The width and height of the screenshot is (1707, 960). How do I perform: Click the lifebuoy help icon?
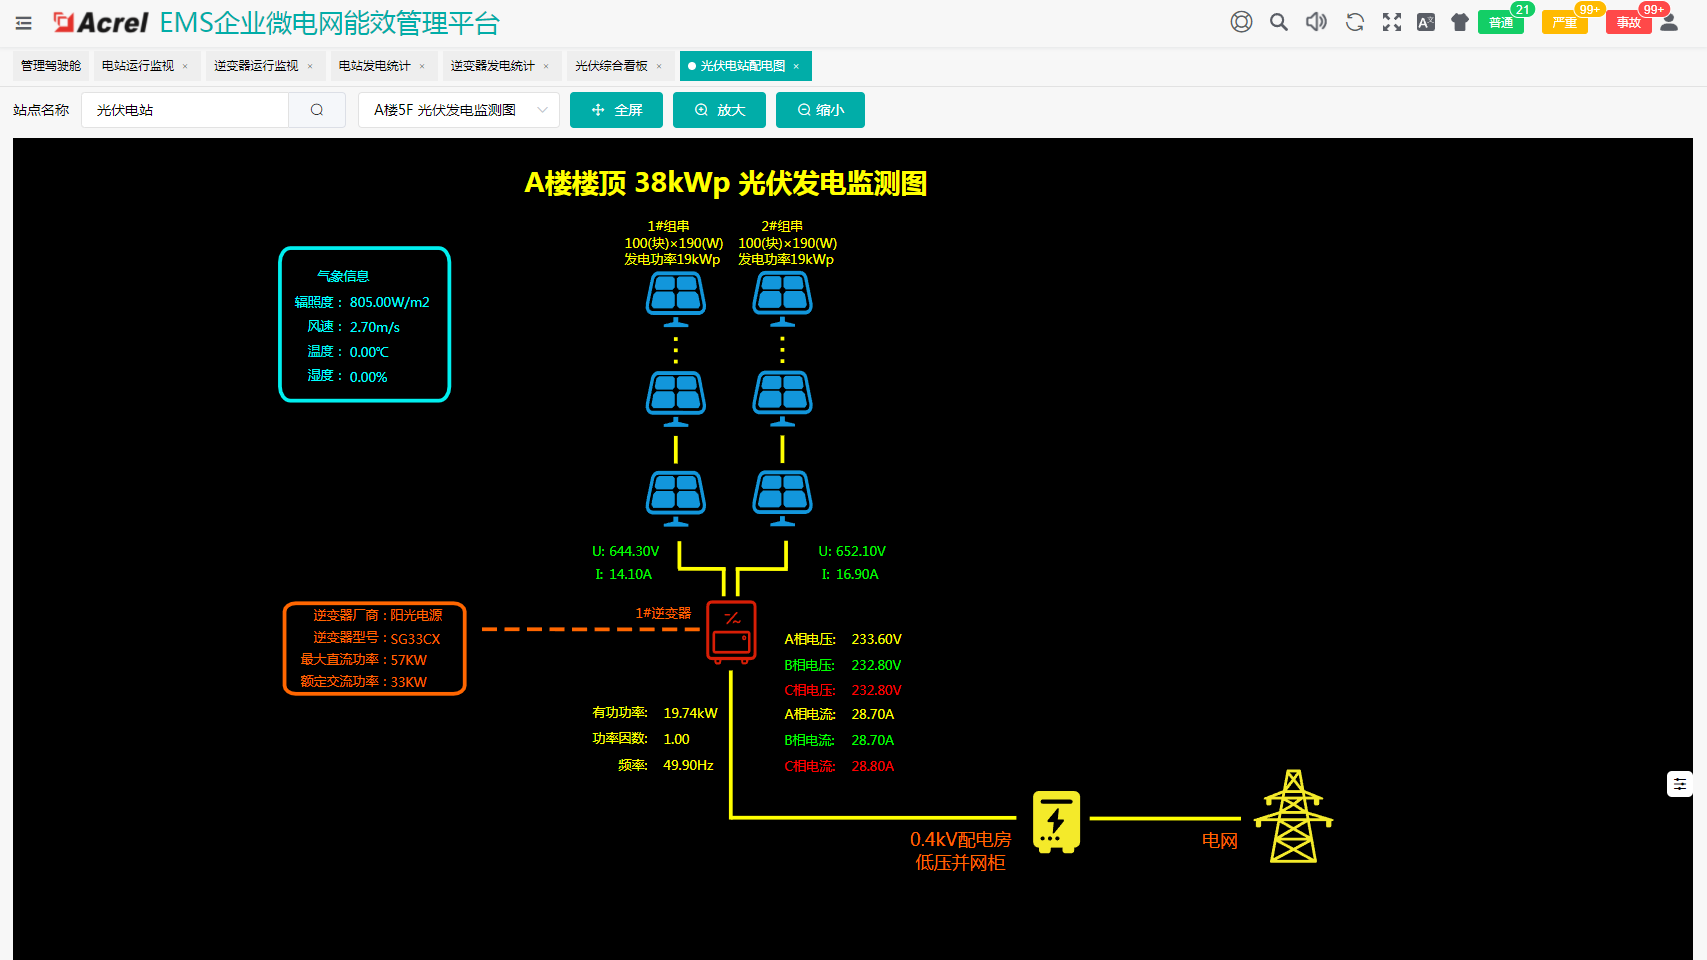1241,22
